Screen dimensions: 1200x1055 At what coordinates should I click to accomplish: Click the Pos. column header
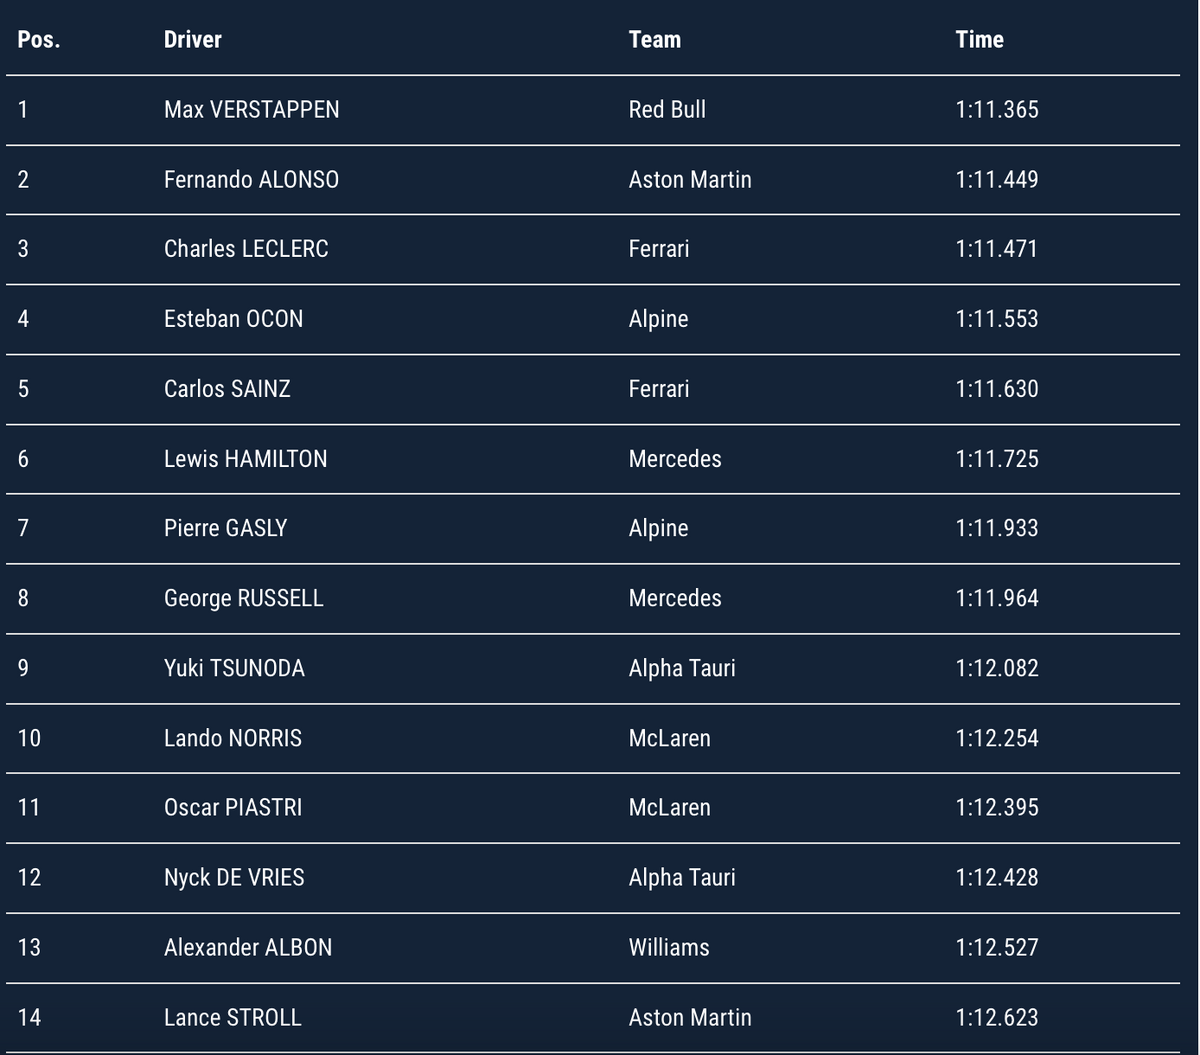tap(38, 40)
